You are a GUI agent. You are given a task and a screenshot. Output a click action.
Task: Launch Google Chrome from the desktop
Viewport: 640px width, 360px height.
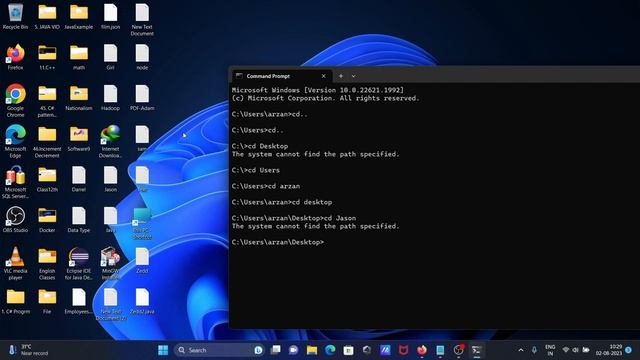click(x=16, y=101)
